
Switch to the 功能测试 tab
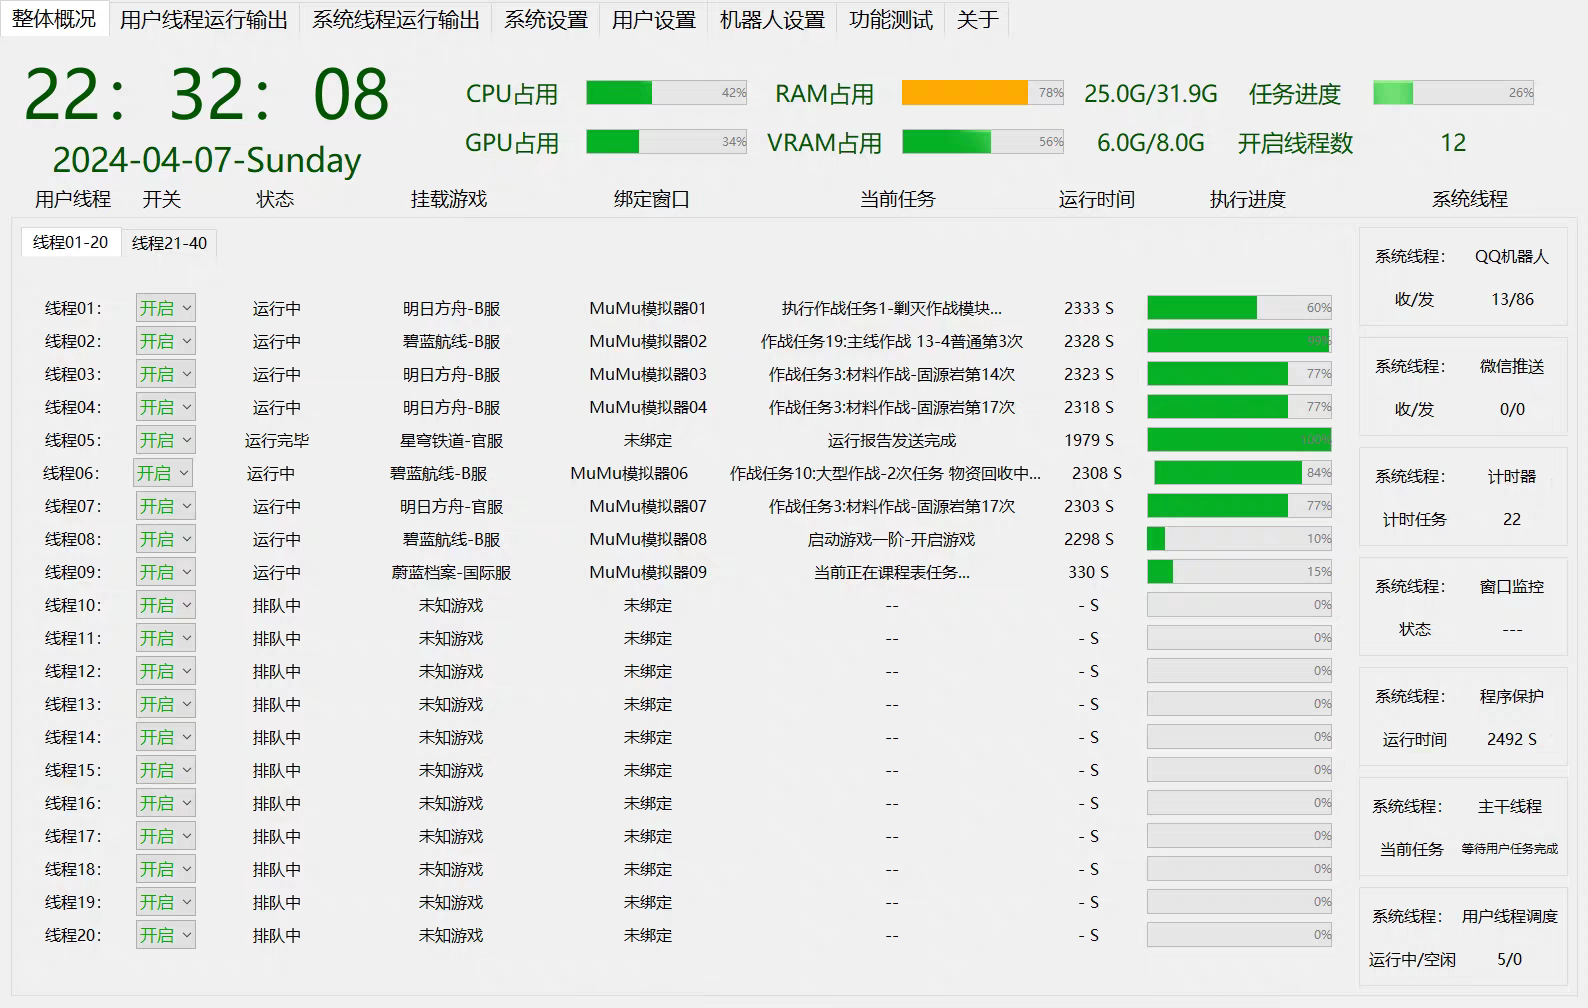click(891, 20)
